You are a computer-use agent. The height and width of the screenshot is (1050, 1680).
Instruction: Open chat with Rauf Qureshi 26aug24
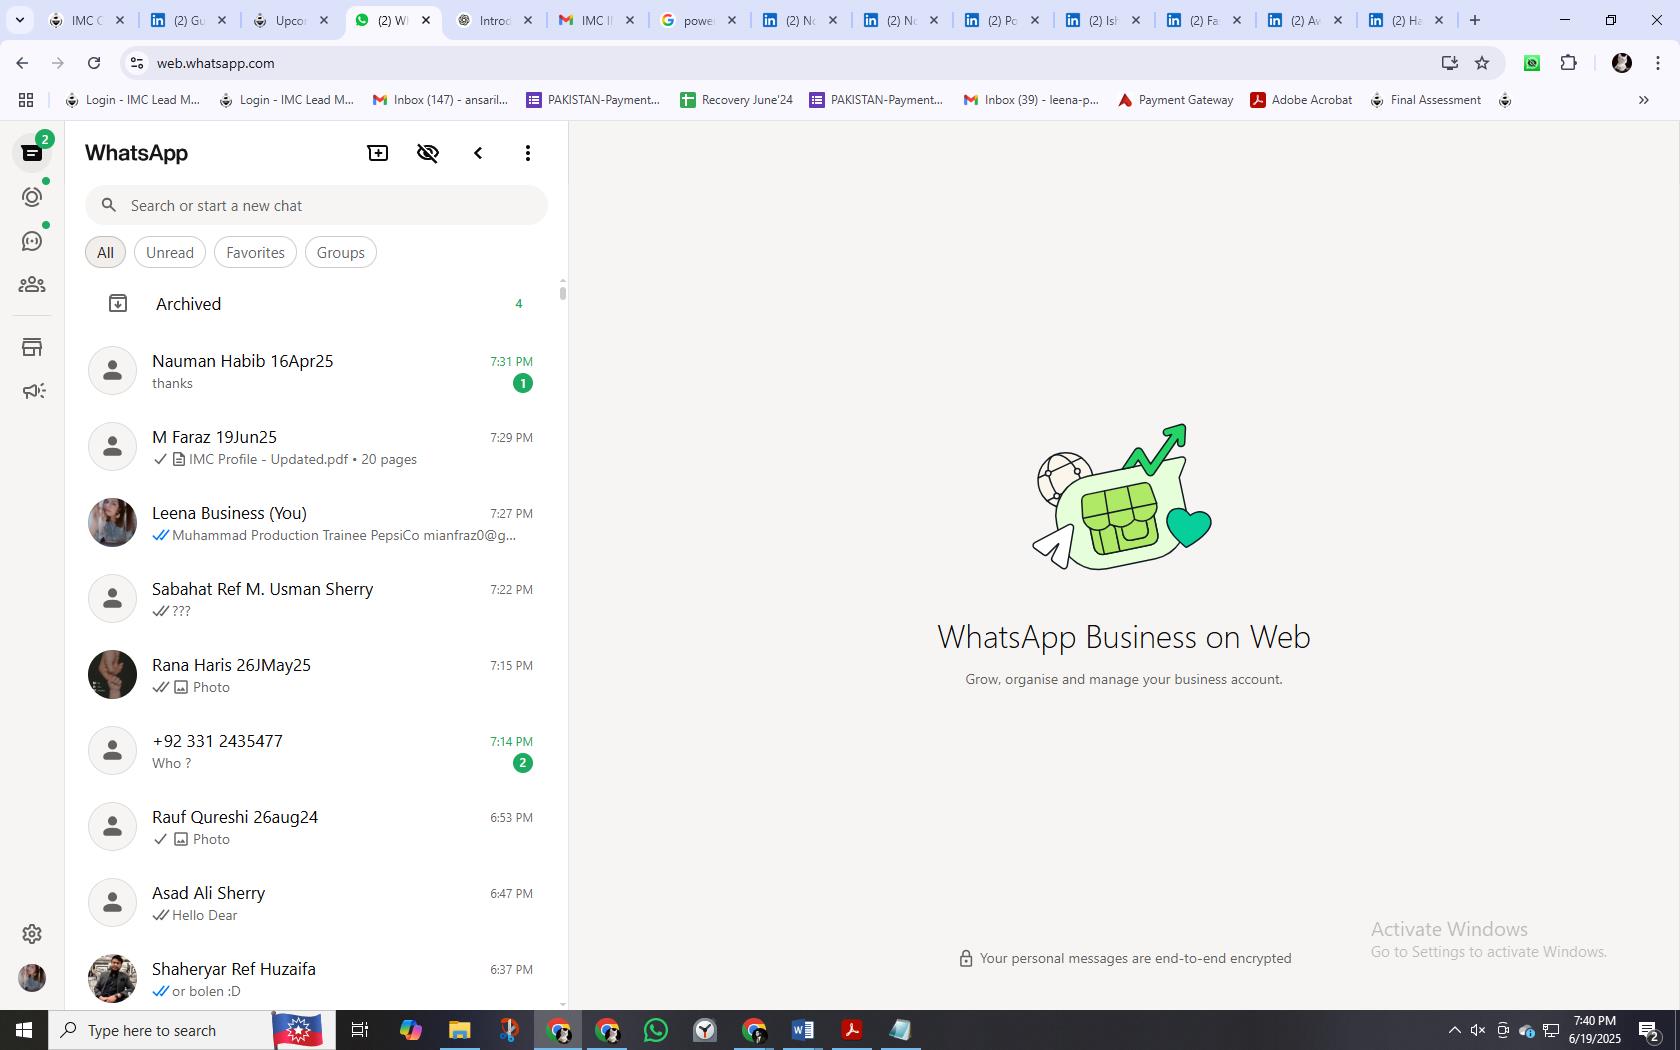[314, 827]
